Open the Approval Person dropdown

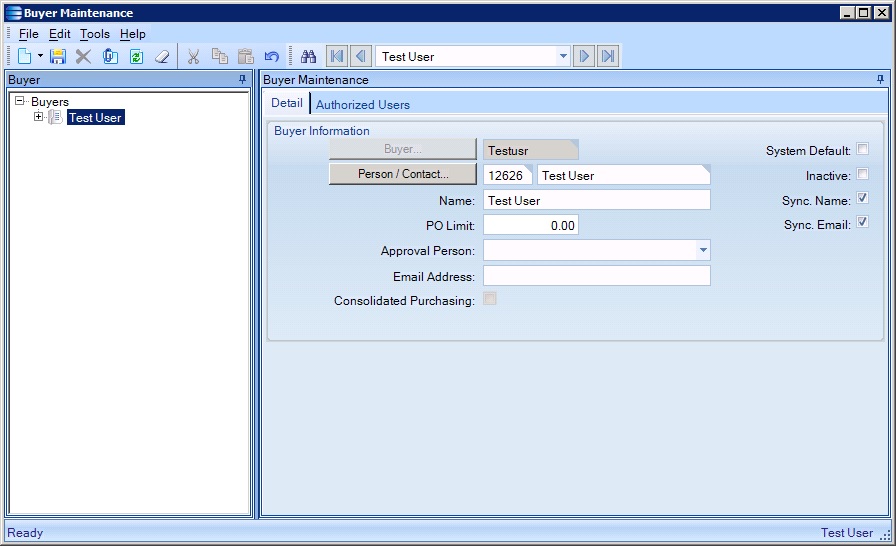(703, 250)
